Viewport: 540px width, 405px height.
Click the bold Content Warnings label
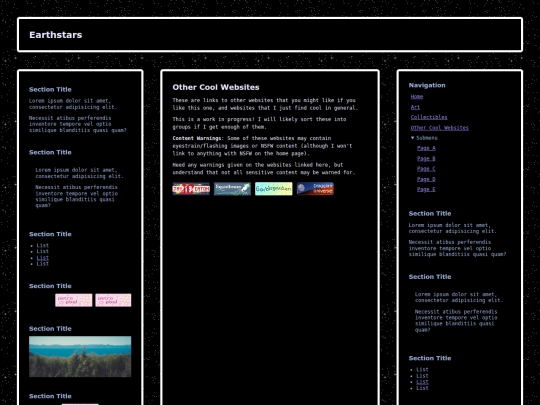pos(198,138)
